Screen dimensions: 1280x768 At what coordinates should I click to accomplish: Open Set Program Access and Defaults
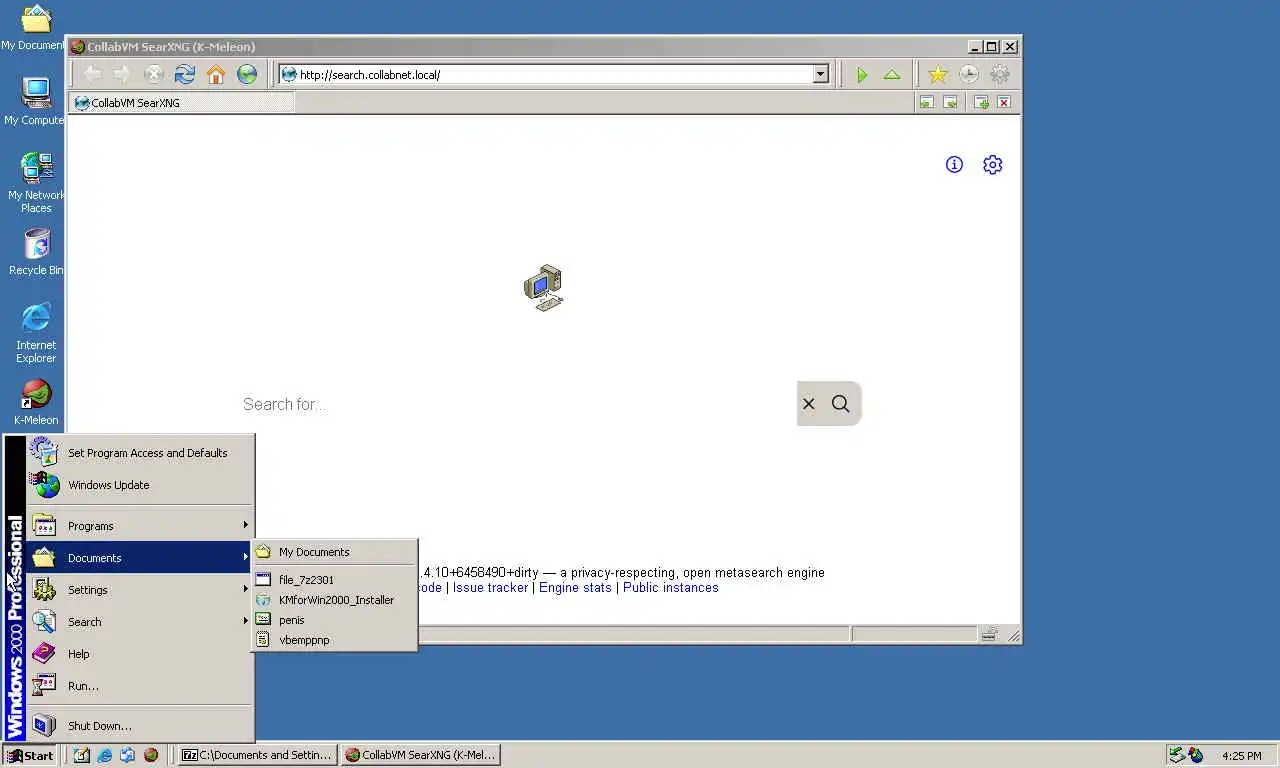point(140,453)
